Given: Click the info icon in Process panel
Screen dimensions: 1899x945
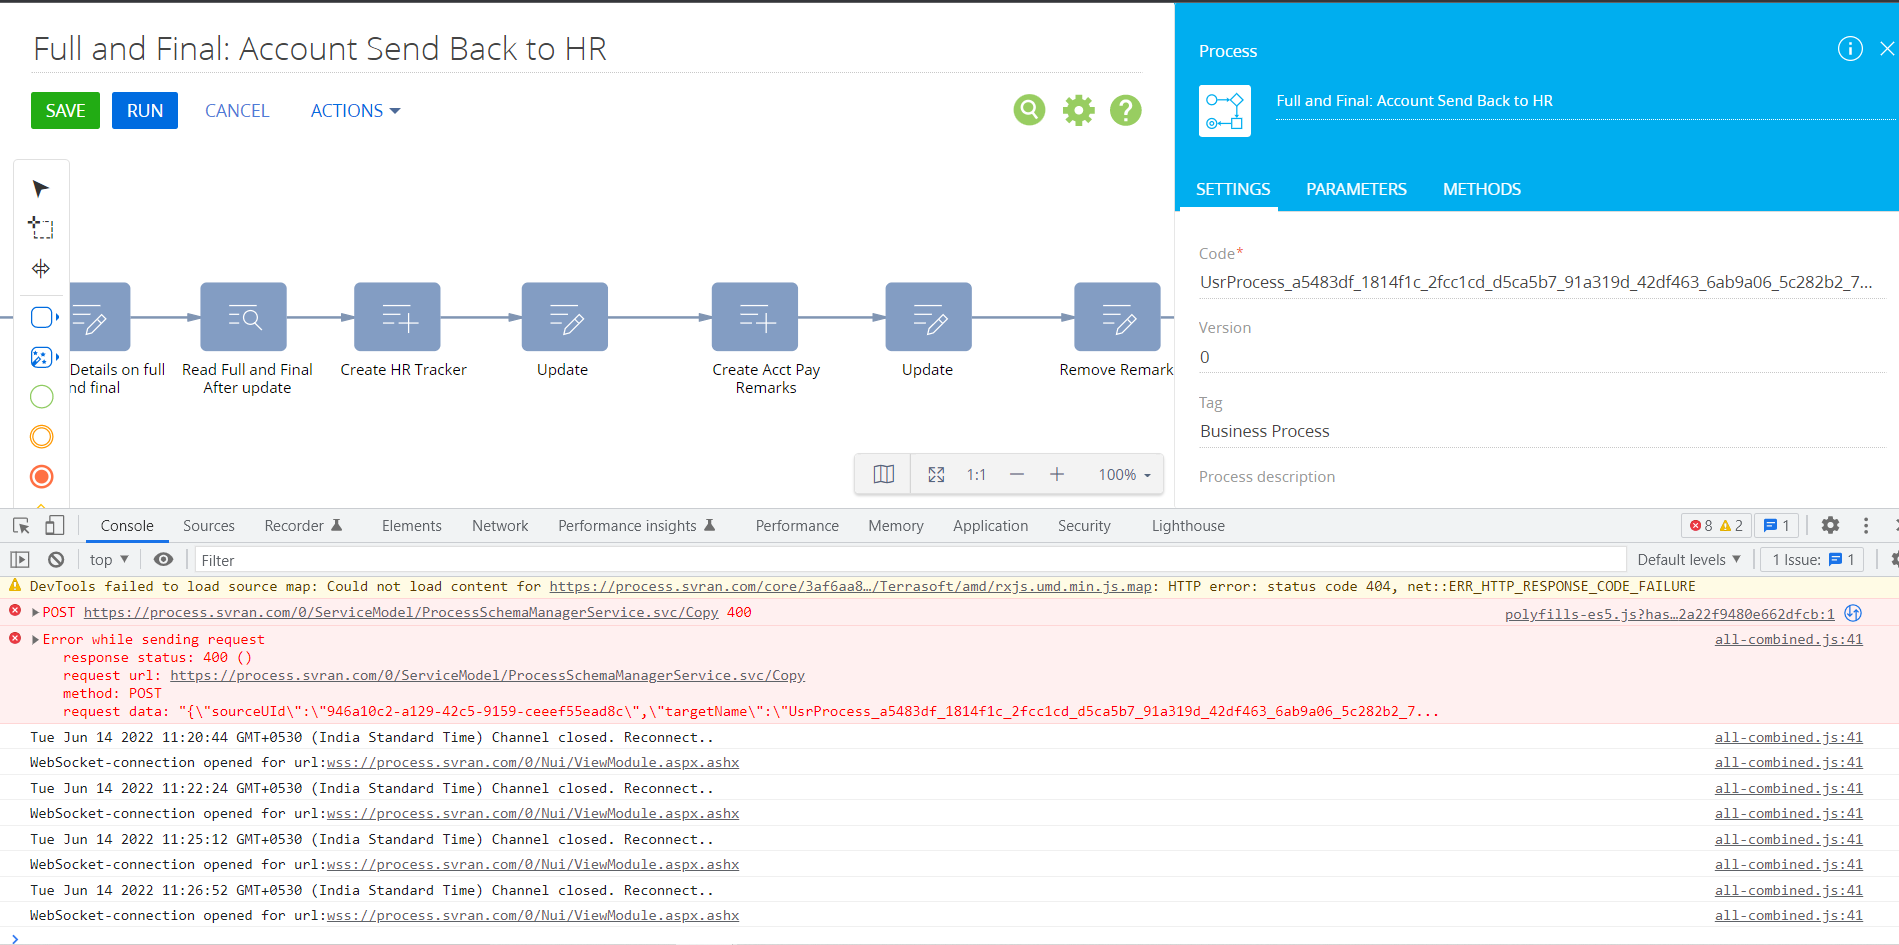Looking at the screenshot, I should 1850,48.
